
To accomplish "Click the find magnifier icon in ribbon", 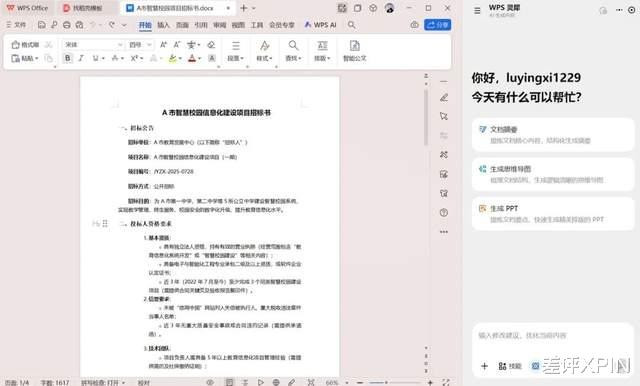I will (x=293, y=45).
